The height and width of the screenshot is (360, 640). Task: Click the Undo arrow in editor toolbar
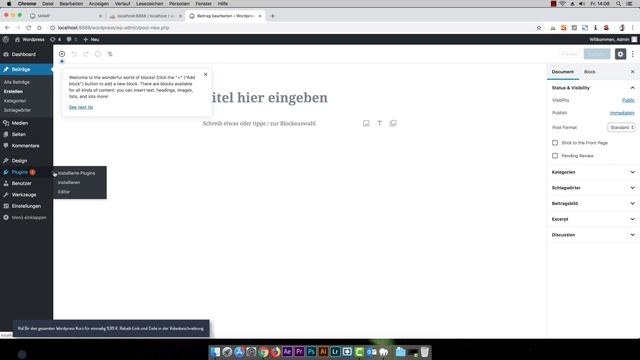tap(74, 54)
